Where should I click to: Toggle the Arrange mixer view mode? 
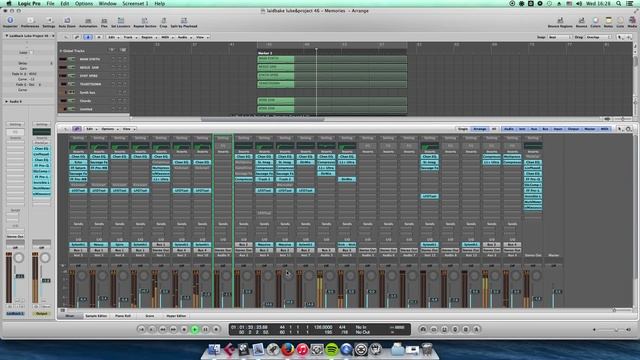pyautogui.click(x=480, y=129)
